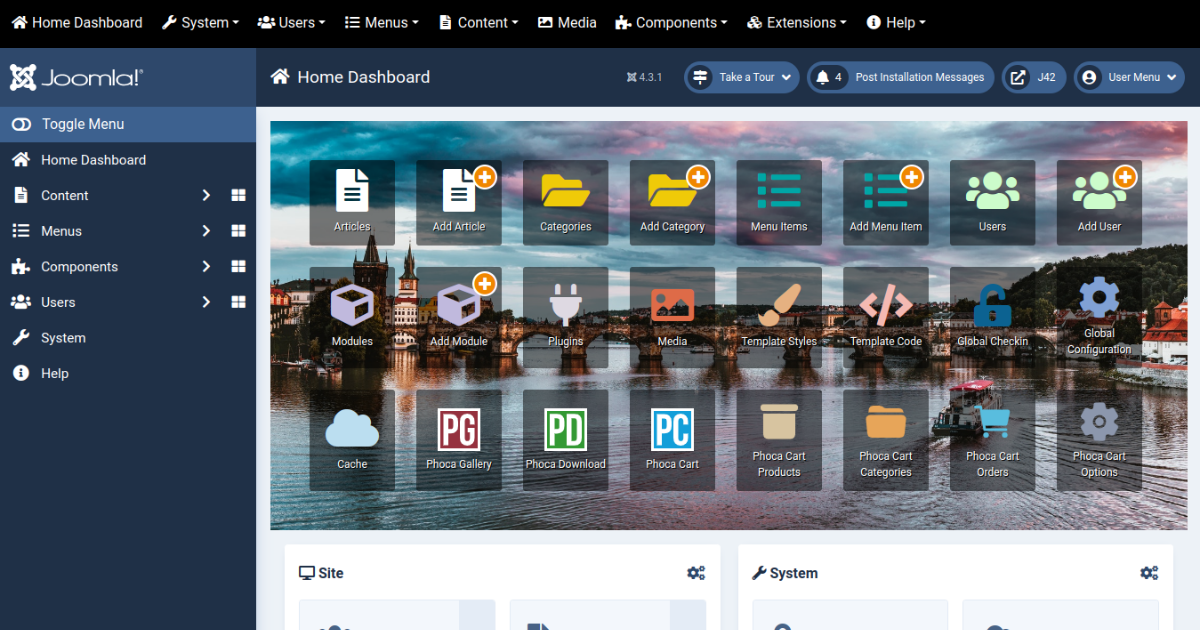Open Phoca Cart Options gear icon
The height and width of the screenshot is (630, 1200).
(1099, 440)
